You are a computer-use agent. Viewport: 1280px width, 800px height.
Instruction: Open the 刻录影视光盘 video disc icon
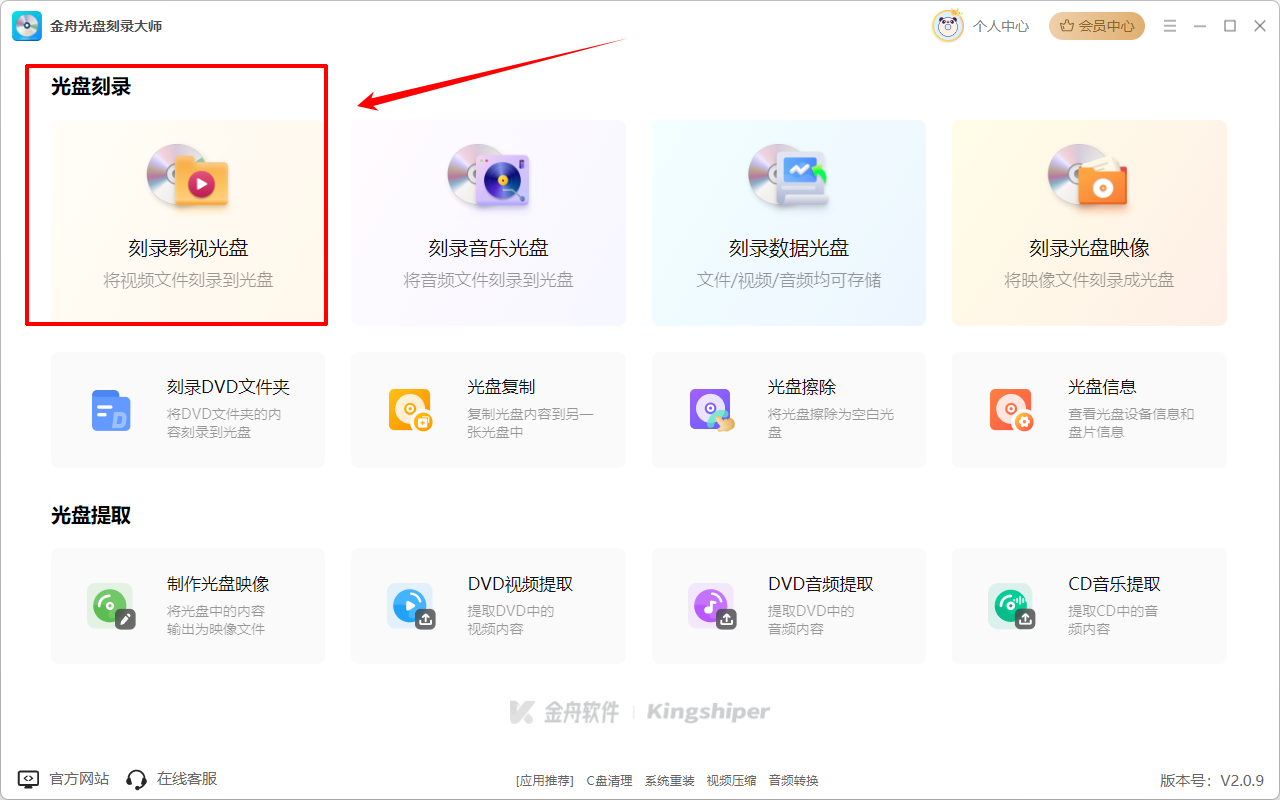click(188, 176)
